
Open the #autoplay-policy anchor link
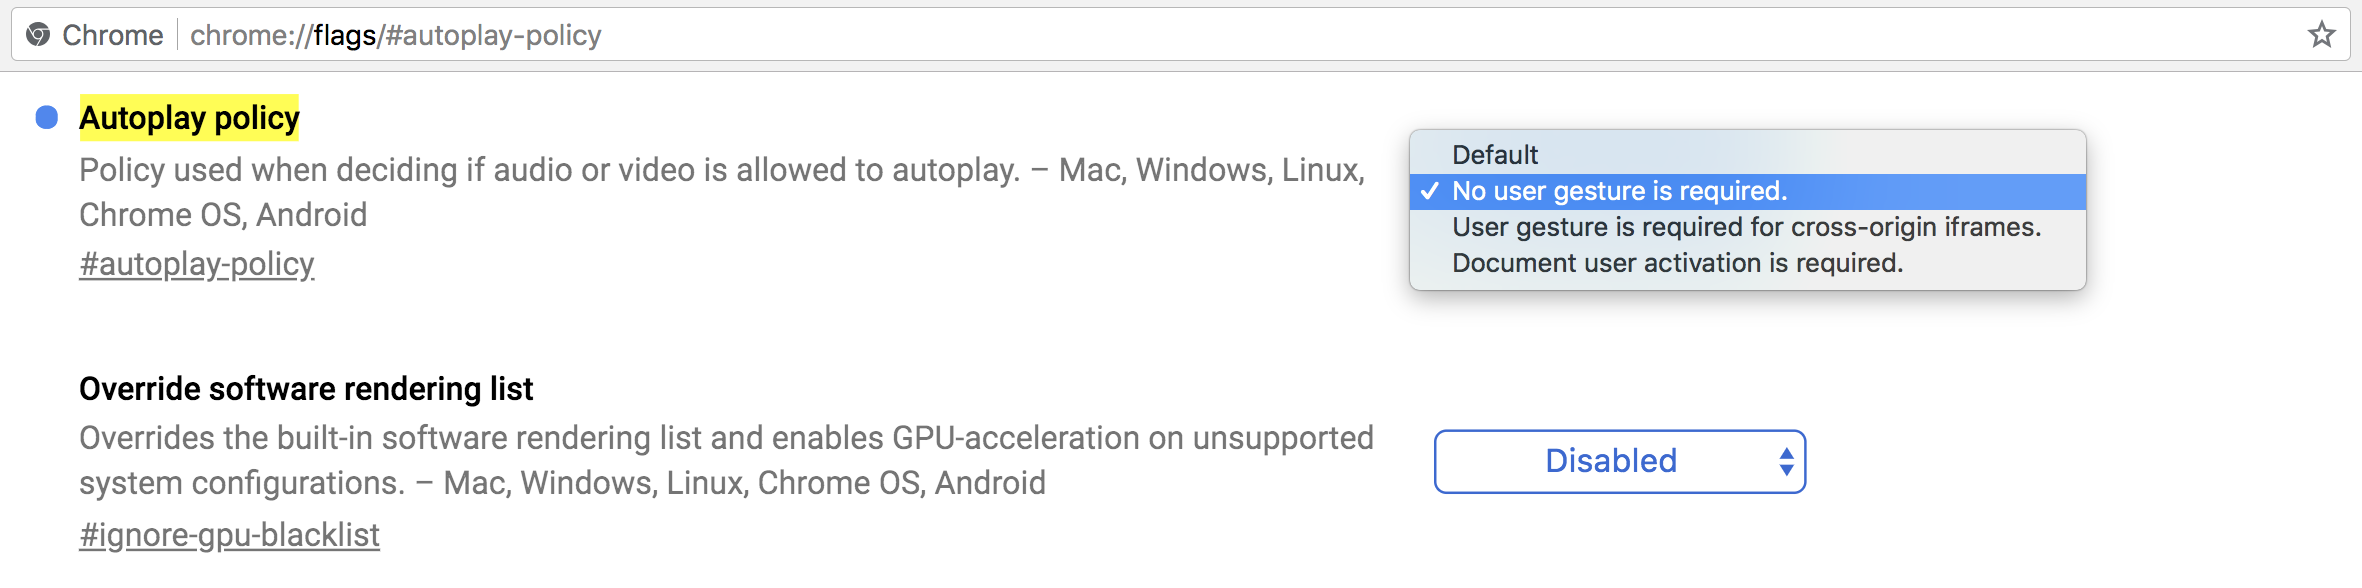(x=197, y=264)
